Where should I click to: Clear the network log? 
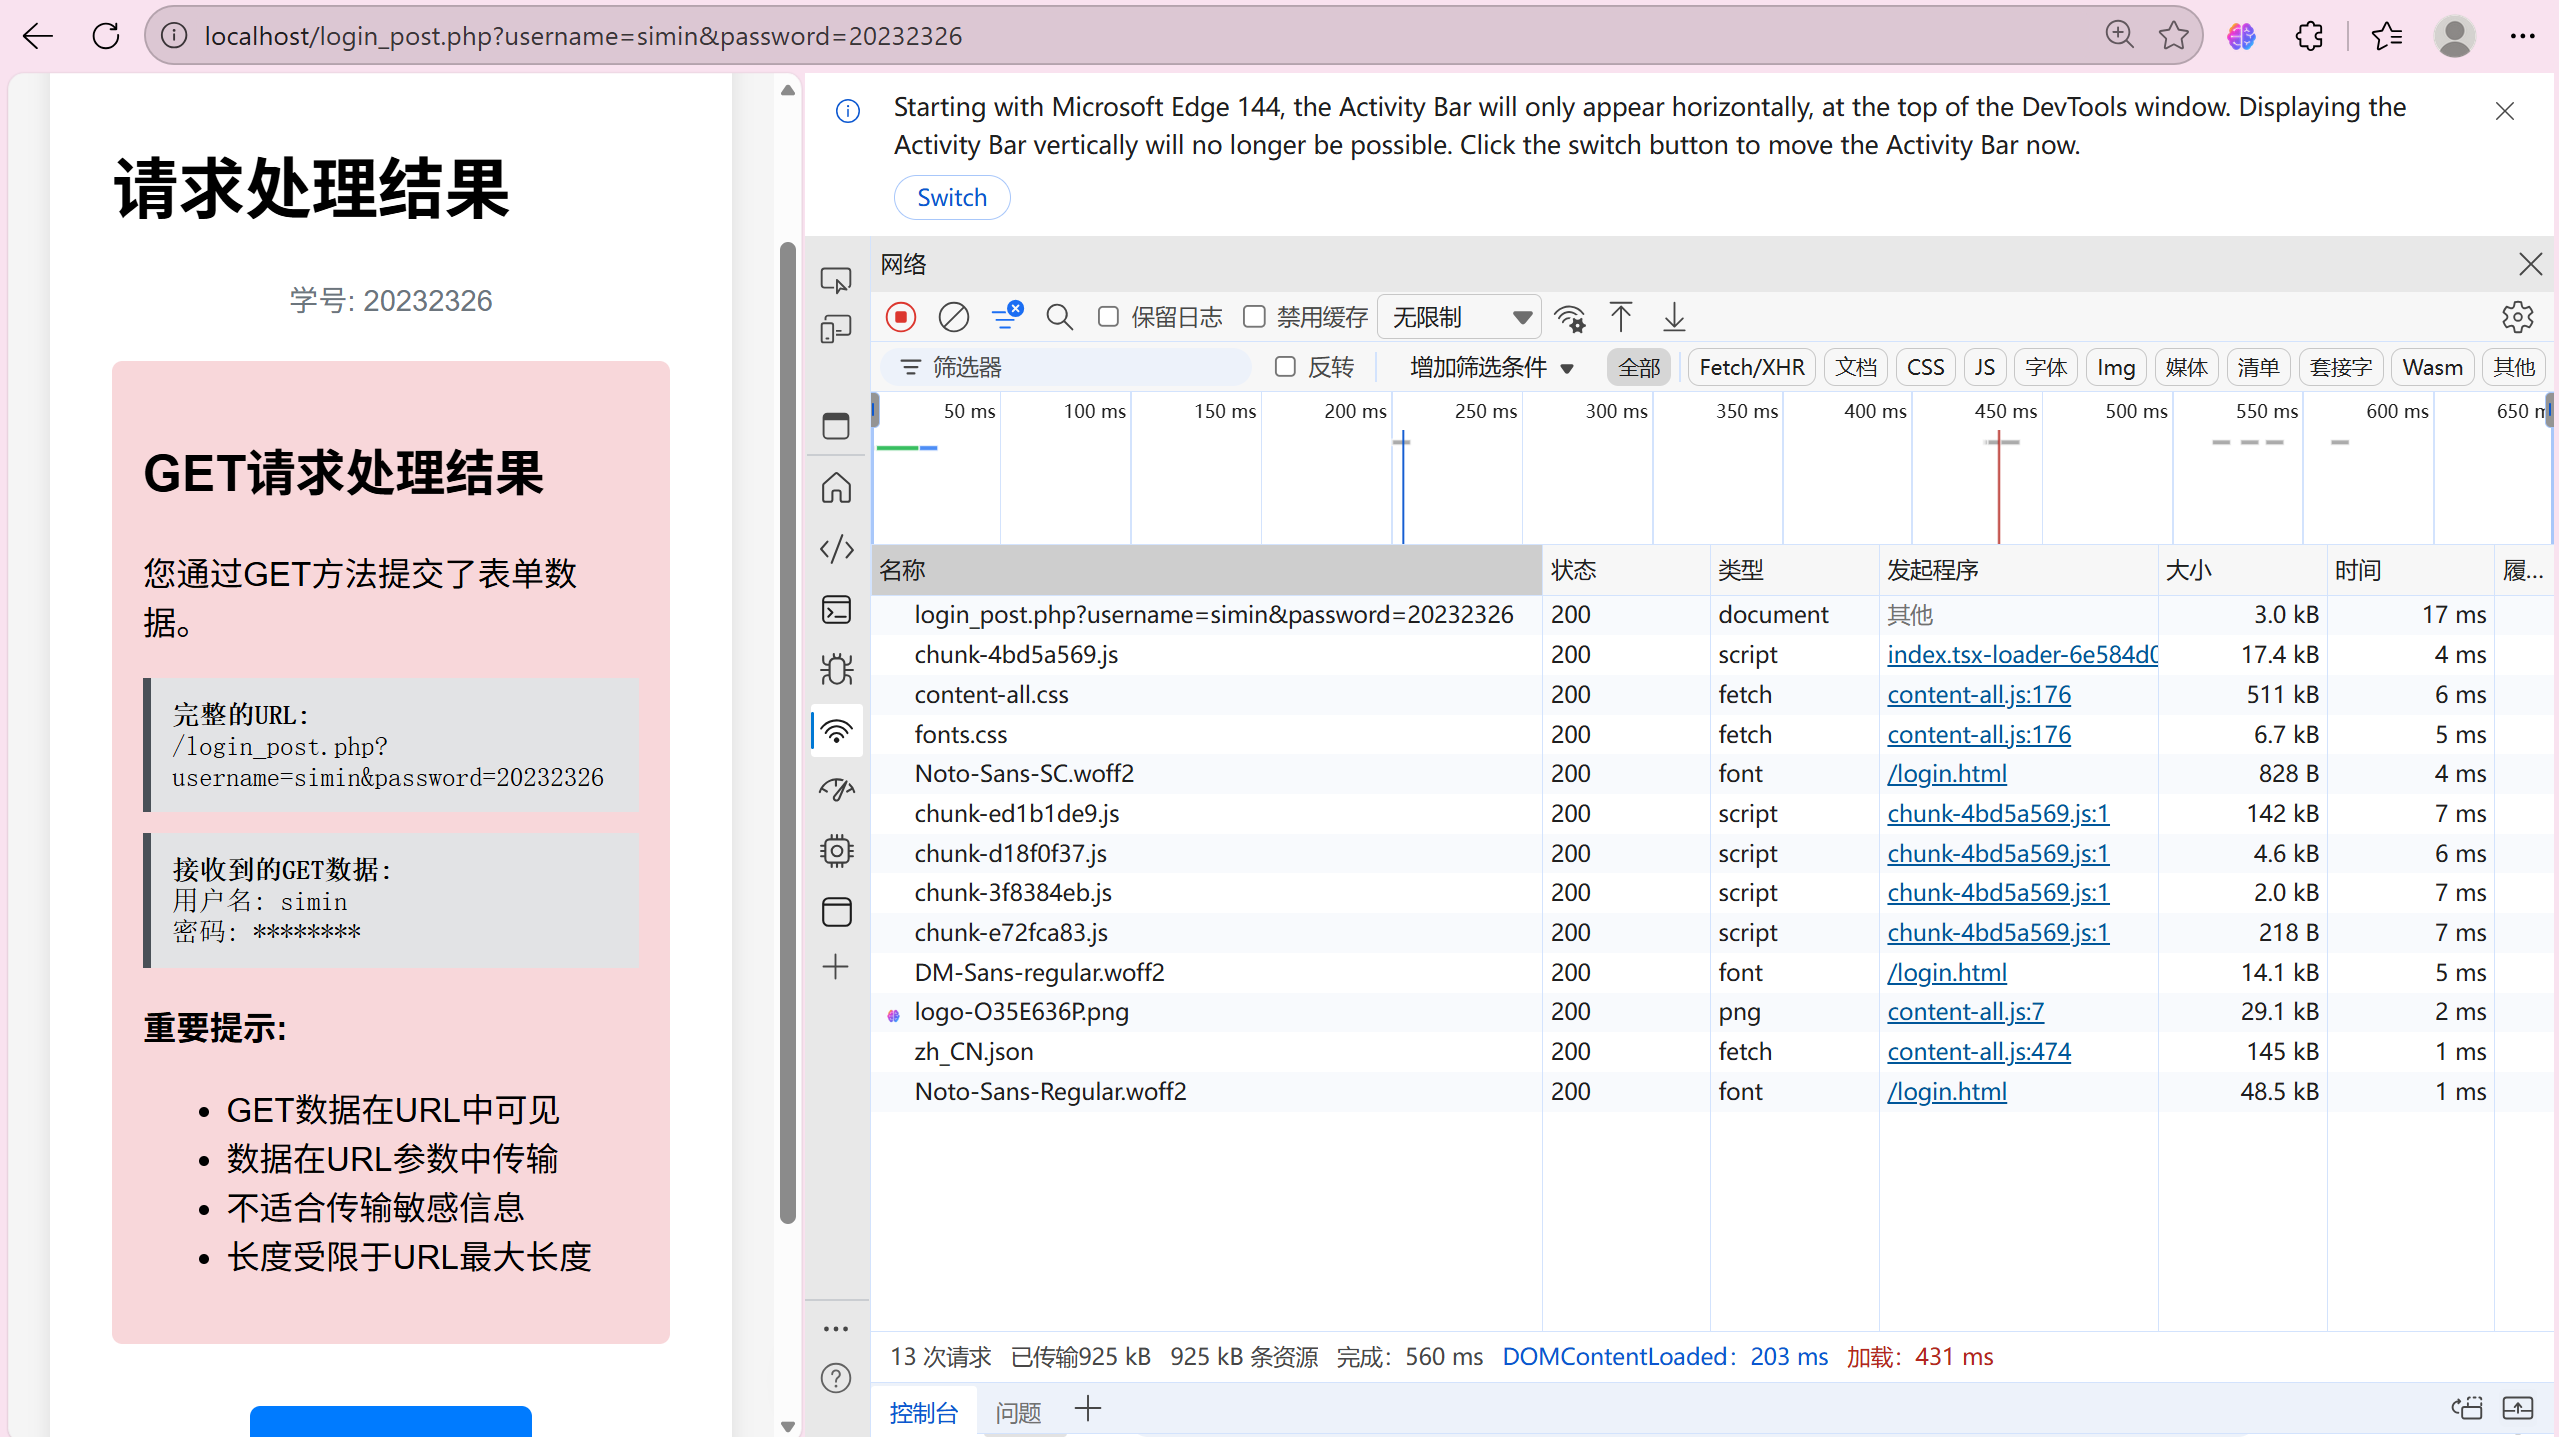click(953, 318)
